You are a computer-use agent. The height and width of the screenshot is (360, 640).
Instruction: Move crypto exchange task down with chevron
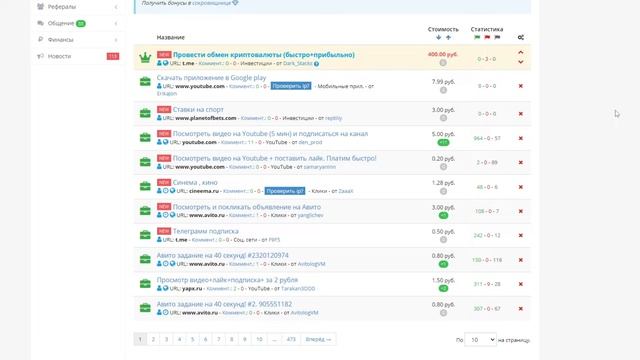tap(520, 62)
